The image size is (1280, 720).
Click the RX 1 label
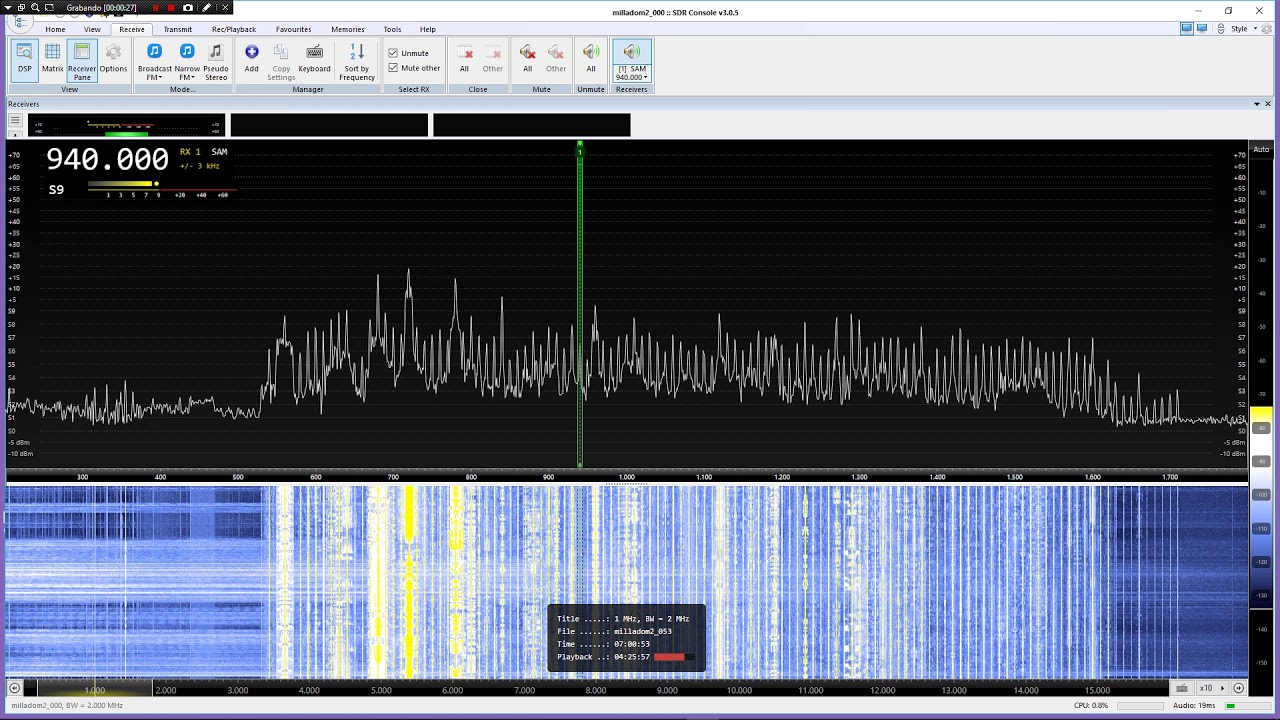[190, 152]
